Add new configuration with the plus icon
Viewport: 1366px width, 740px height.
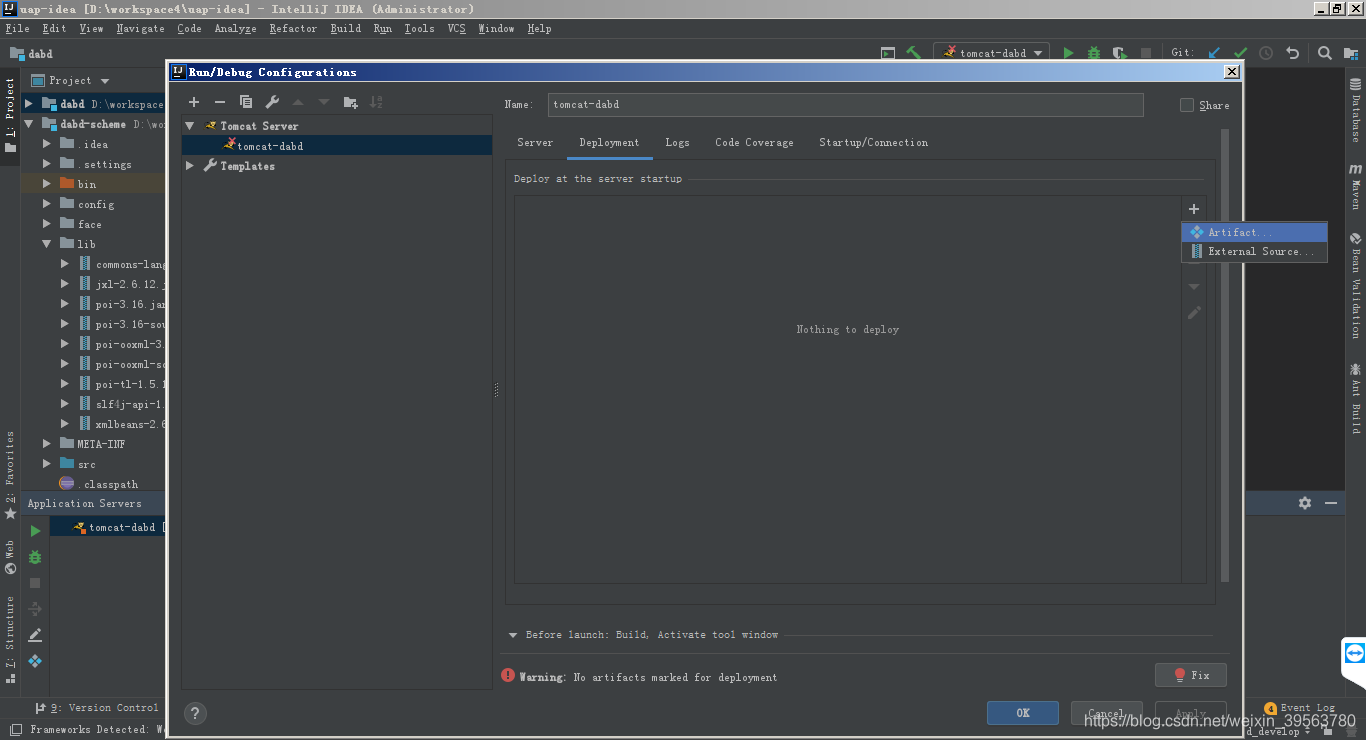[x=194, y=102]
